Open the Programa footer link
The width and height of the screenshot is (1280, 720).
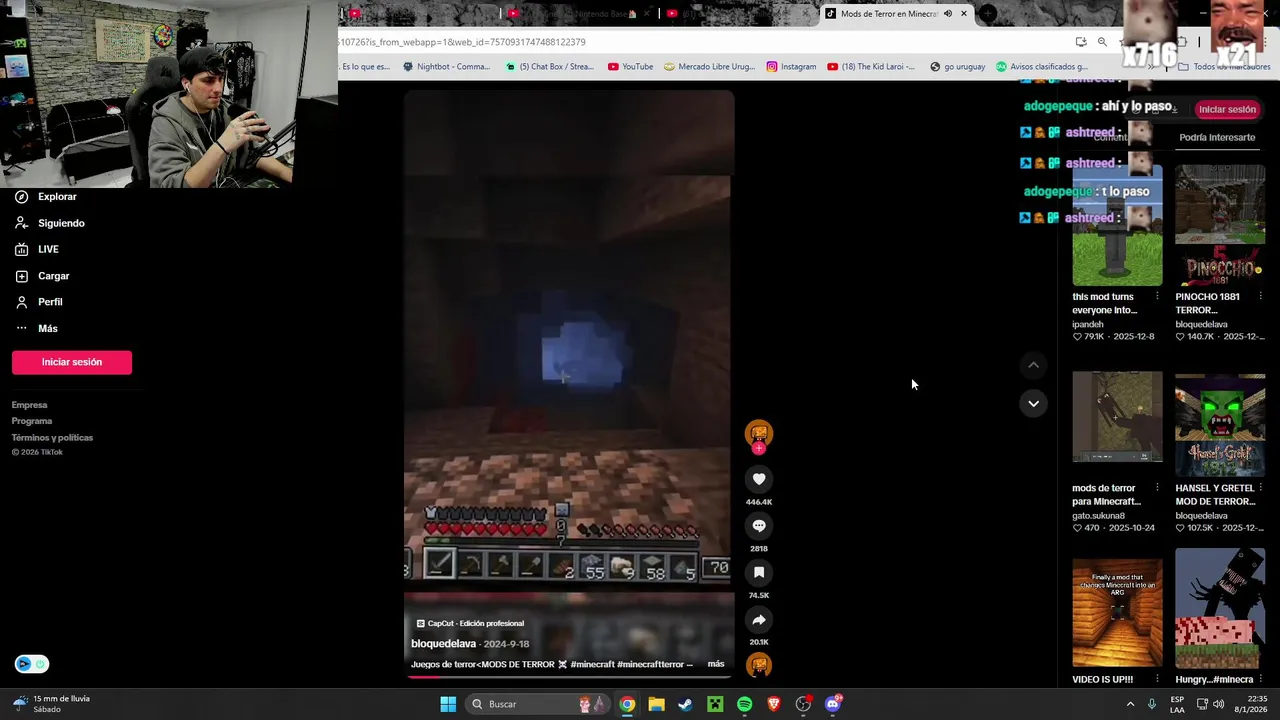[x=32, y=421]
